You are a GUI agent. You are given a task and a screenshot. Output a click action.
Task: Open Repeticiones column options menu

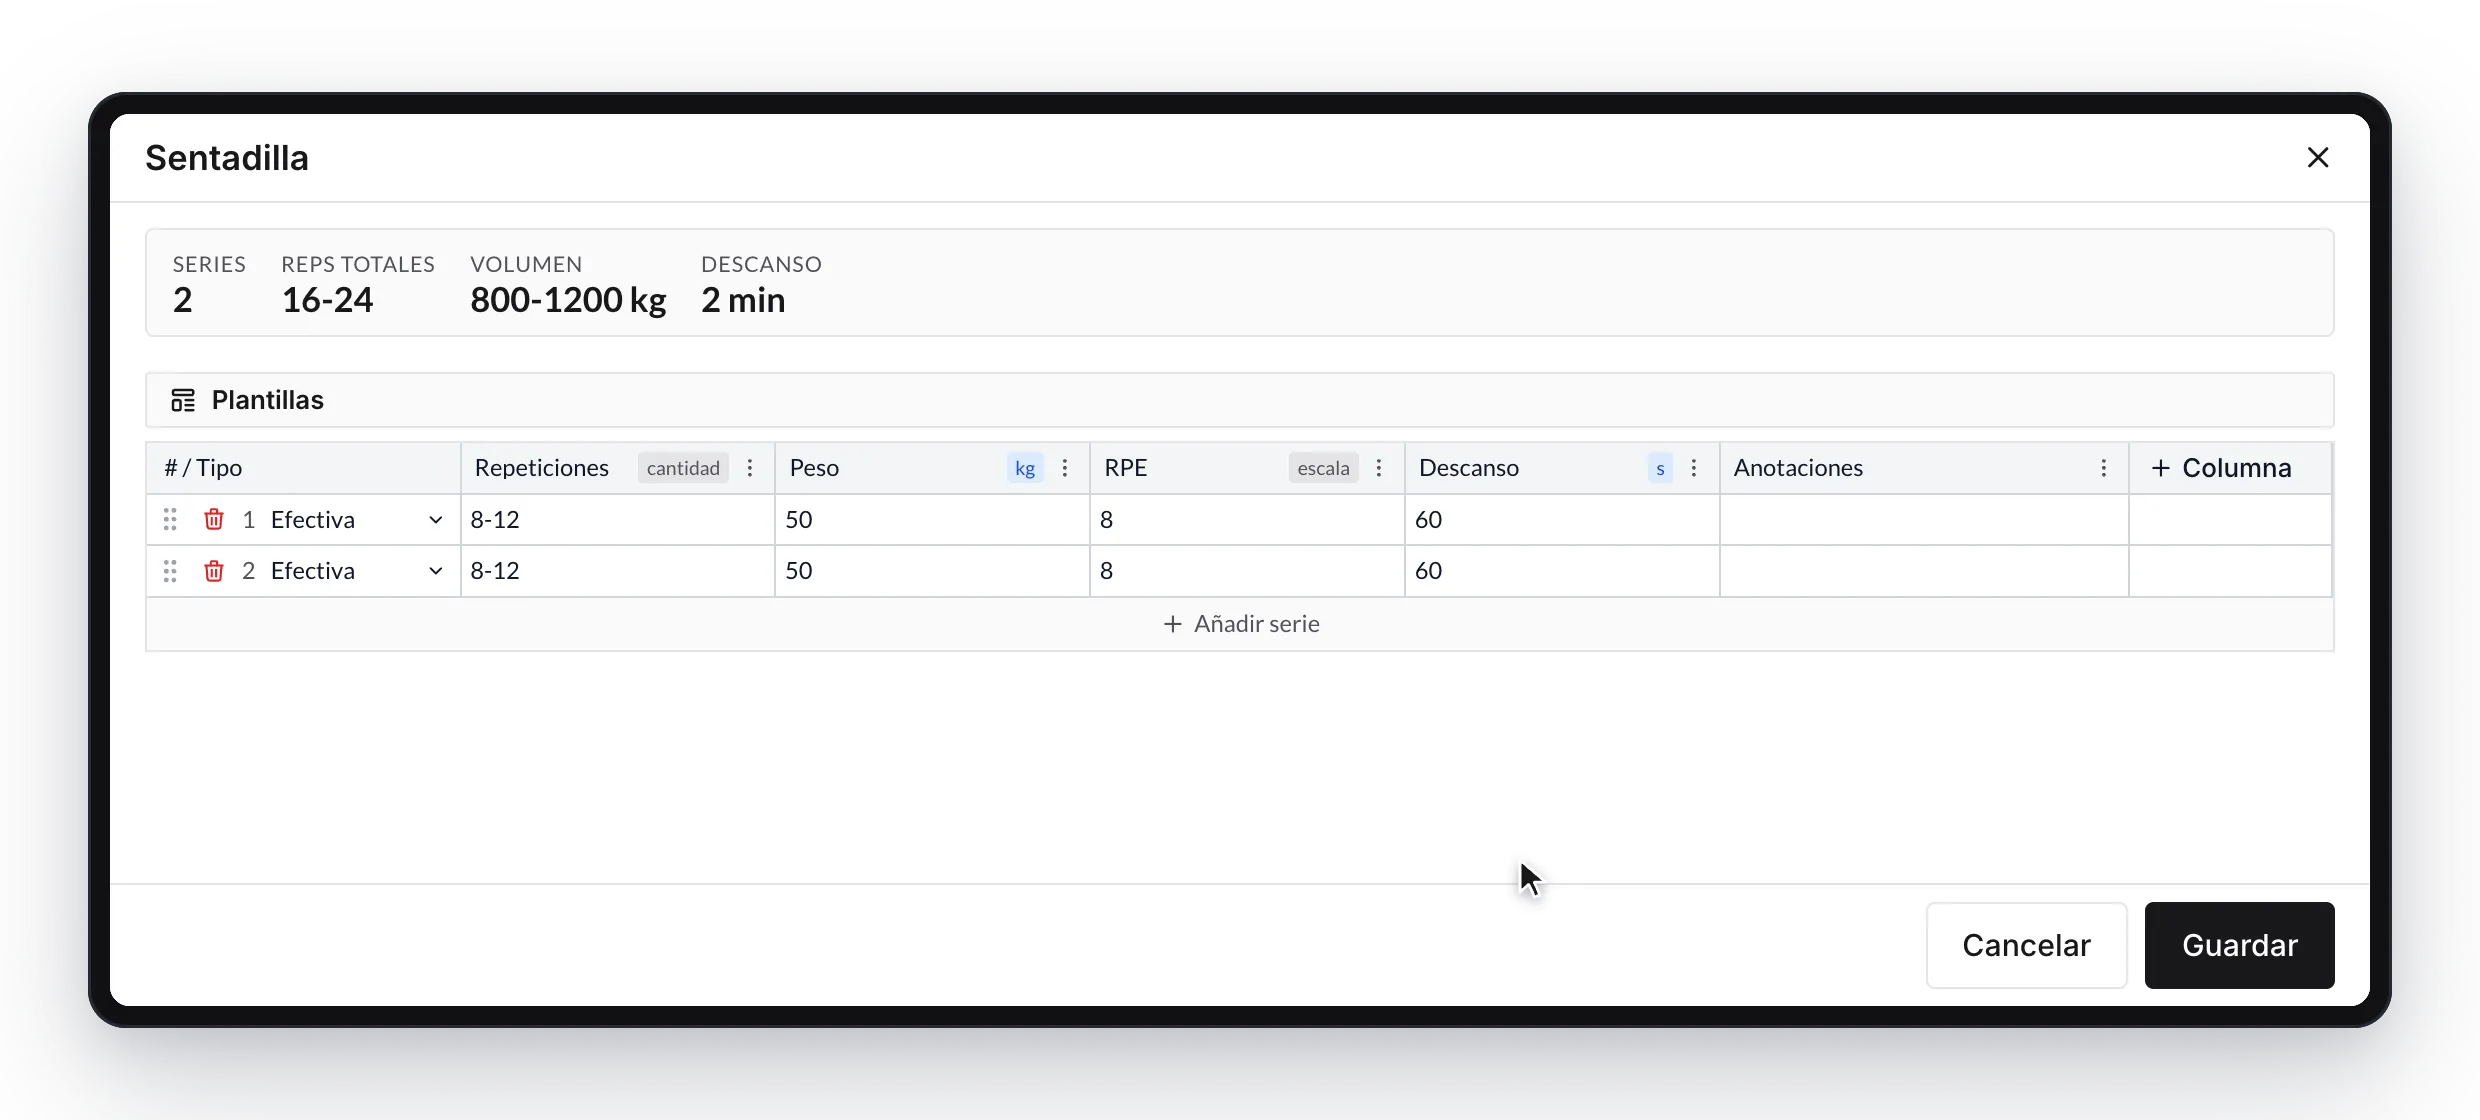coord(750,468)
